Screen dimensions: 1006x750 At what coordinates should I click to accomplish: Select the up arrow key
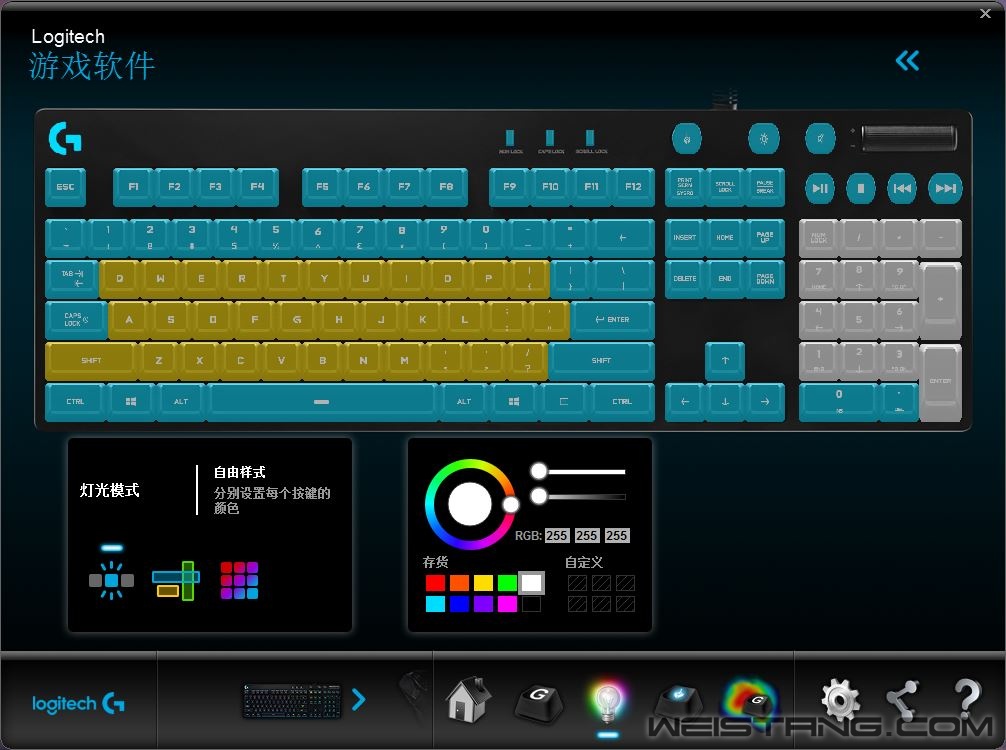(x=725, y=361)
